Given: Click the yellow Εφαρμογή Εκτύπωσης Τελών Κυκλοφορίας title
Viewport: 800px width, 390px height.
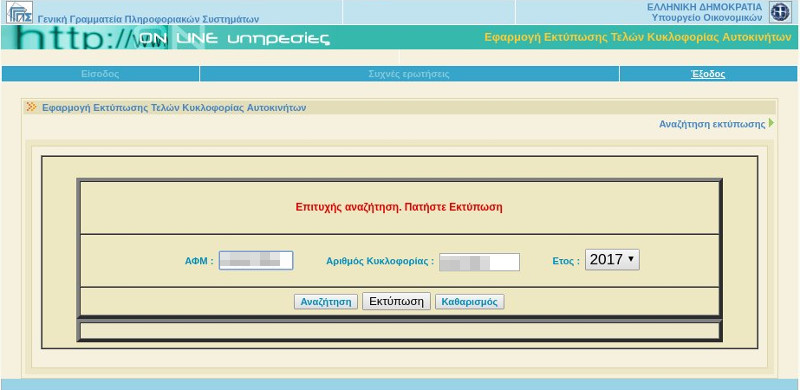Looking at the screenshot, I should coord(638,37).
